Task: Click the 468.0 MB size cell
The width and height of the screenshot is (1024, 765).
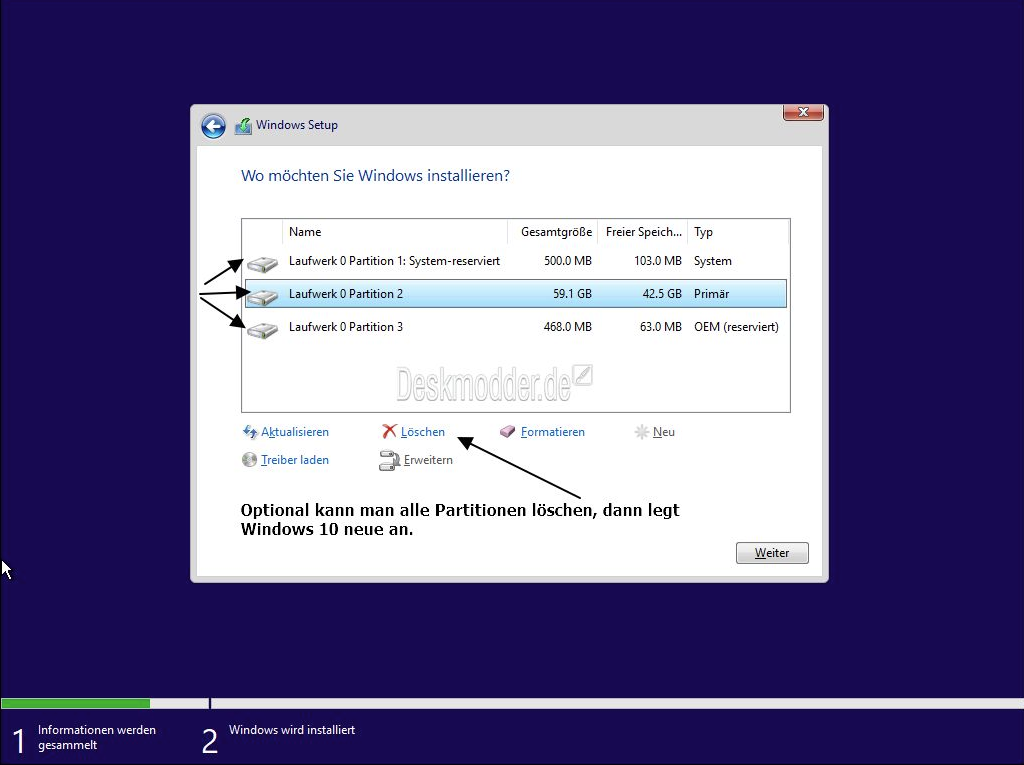Action: tap(568, 327)
